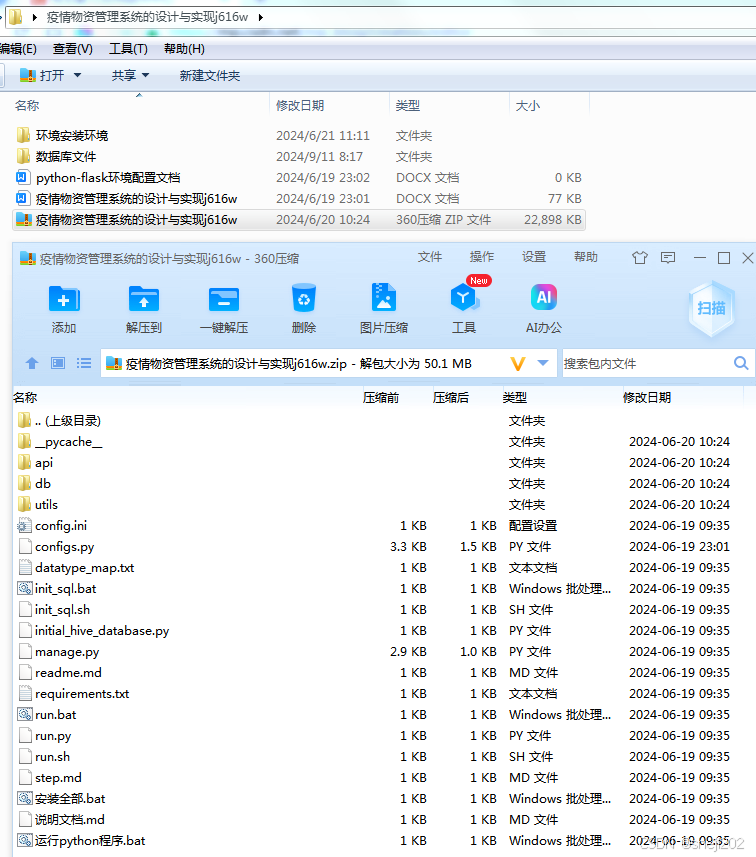Sort archive list by 压缩前 column
756x857 pixels.
[381, 397]
